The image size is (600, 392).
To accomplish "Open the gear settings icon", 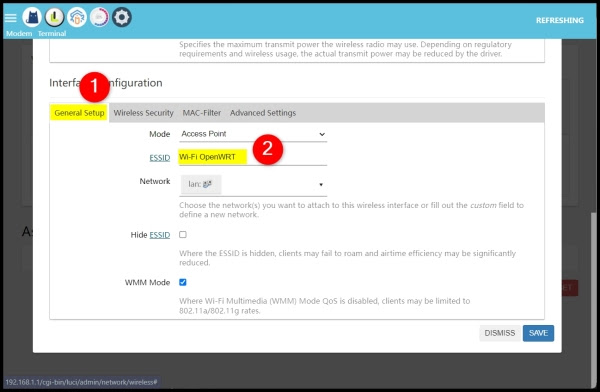I will (x=122, y=17).
